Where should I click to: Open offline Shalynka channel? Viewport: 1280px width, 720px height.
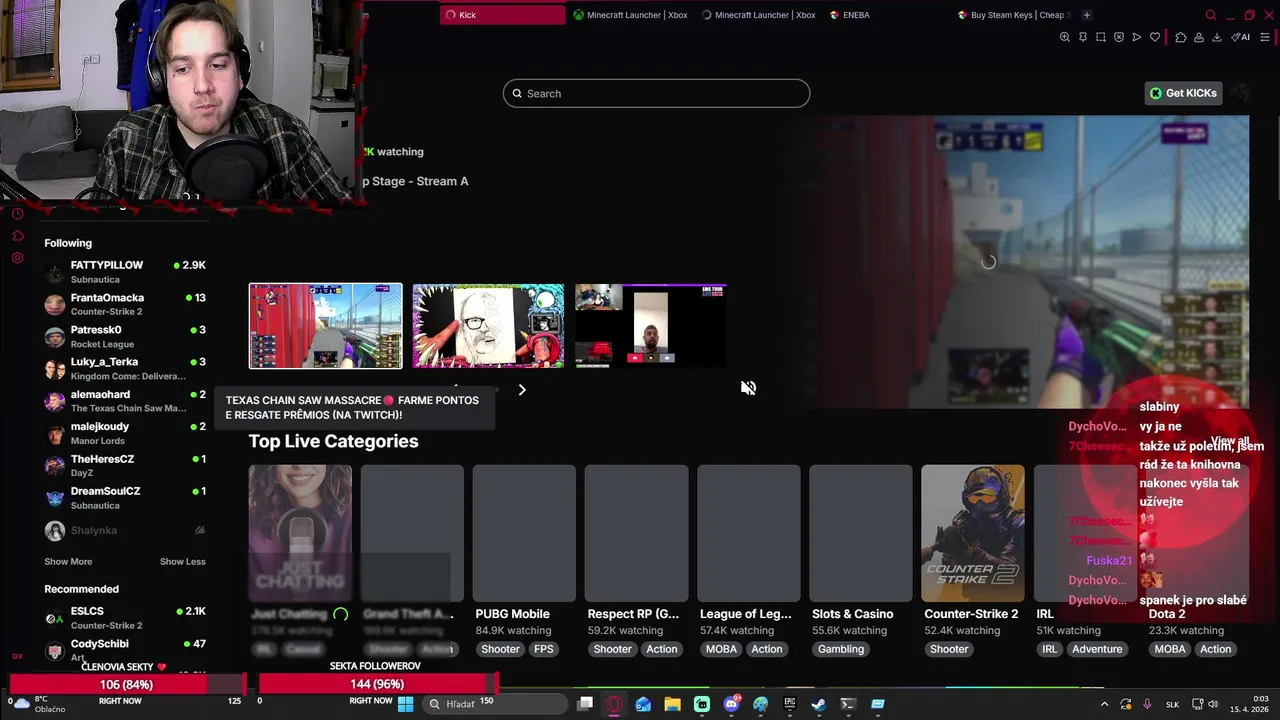pos(125,531)
